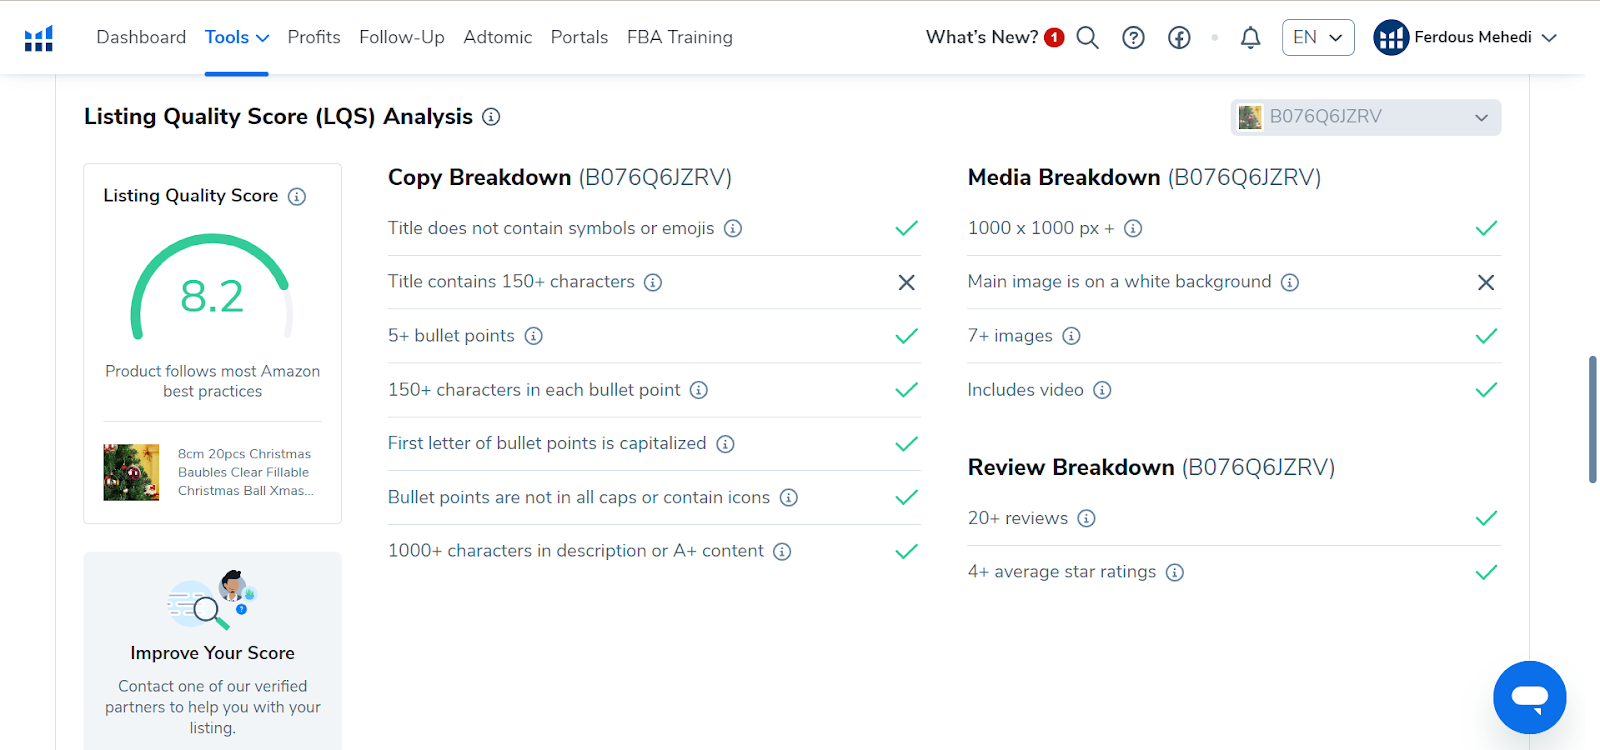Open the help question mark icon
The width and height of the screenshot is (1600, 750).
pyautogui.click(x=1133, y=38)
